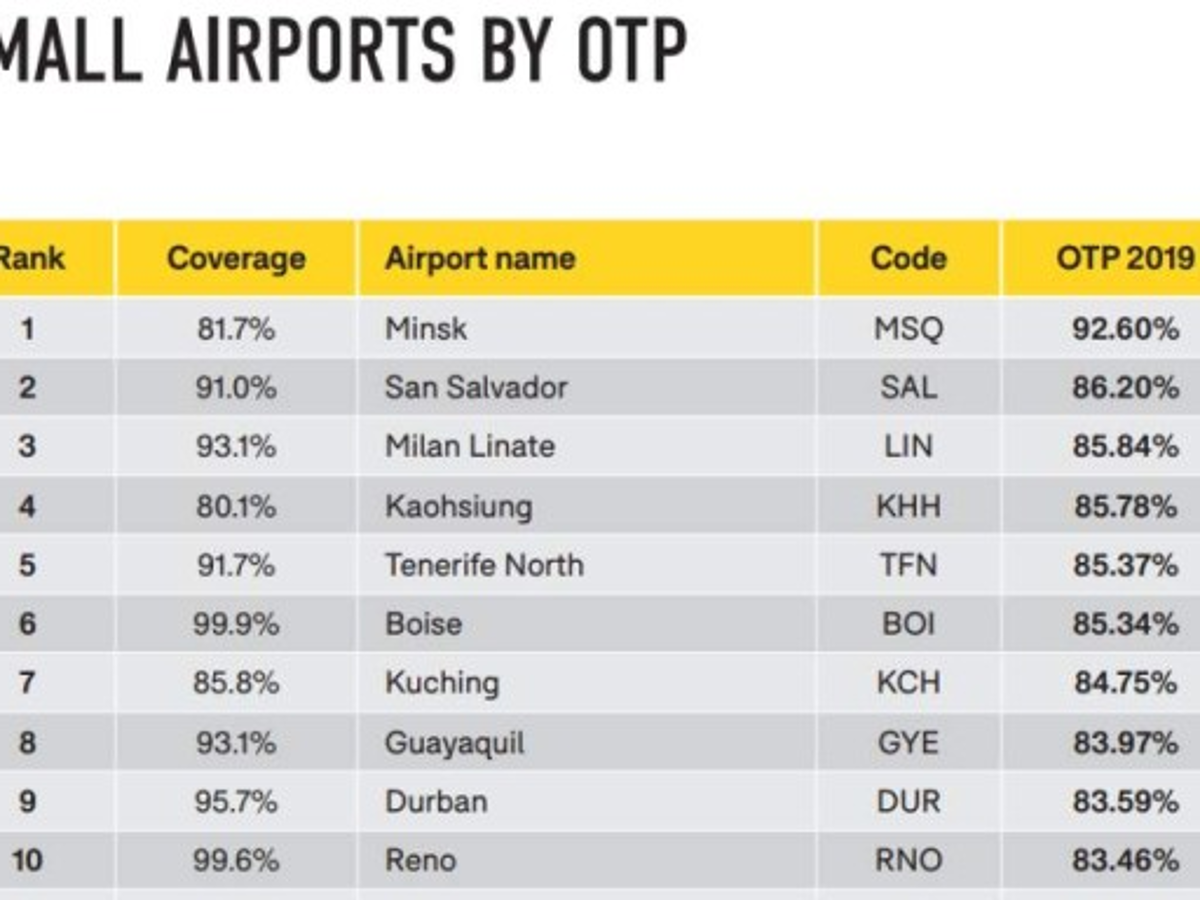This screenshot has width=1200, height=900.
Task: Select the 99.9% coverage value
Action: click(235, 624)
